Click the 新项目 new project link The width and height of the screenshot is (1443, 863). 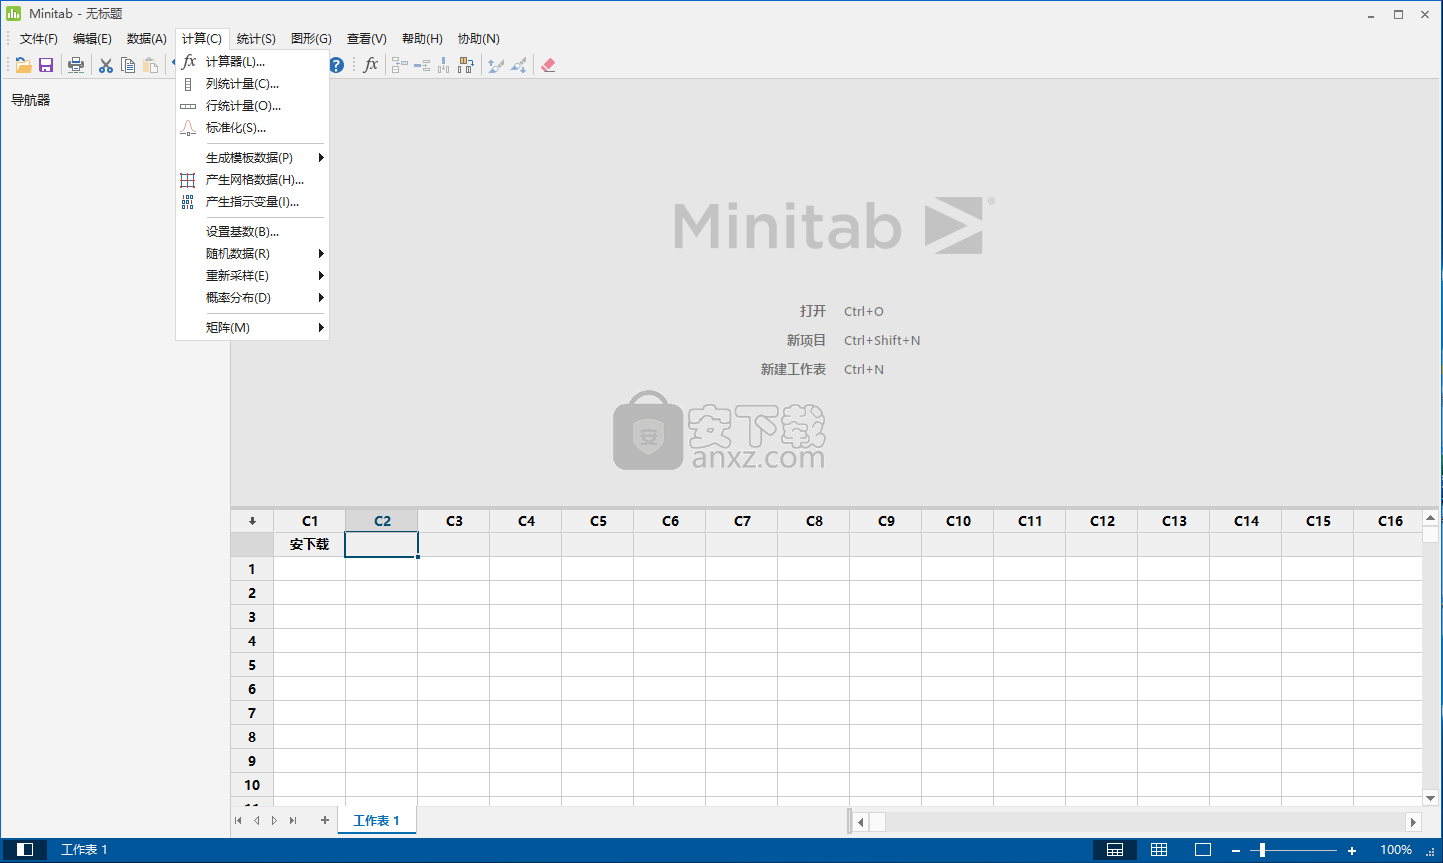point(806,340)
